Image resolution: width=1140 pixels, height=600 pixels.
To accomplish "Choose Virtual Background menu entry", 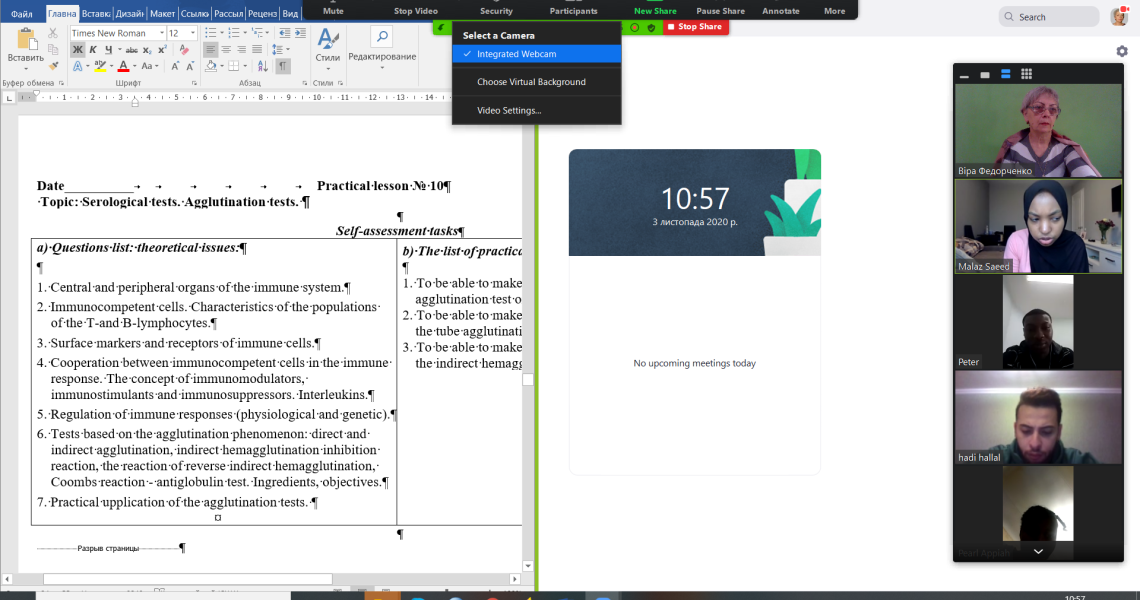I will tap(537, 81).
